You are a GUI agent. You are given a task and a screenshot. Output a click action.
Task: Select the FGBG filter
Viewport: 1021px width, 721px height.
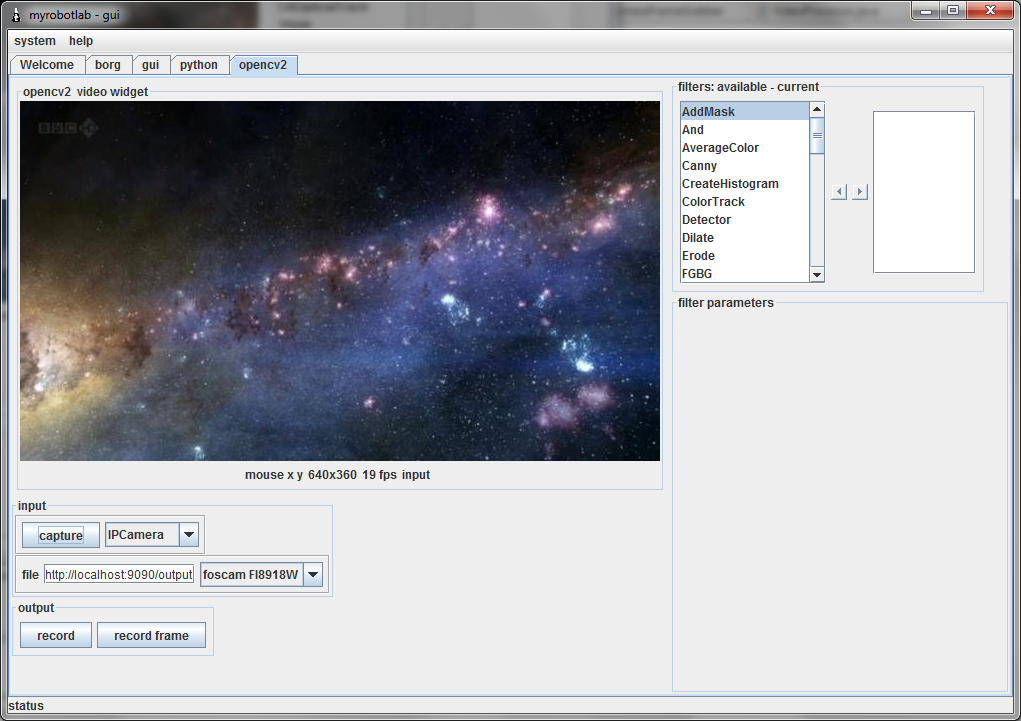(744, 274)
